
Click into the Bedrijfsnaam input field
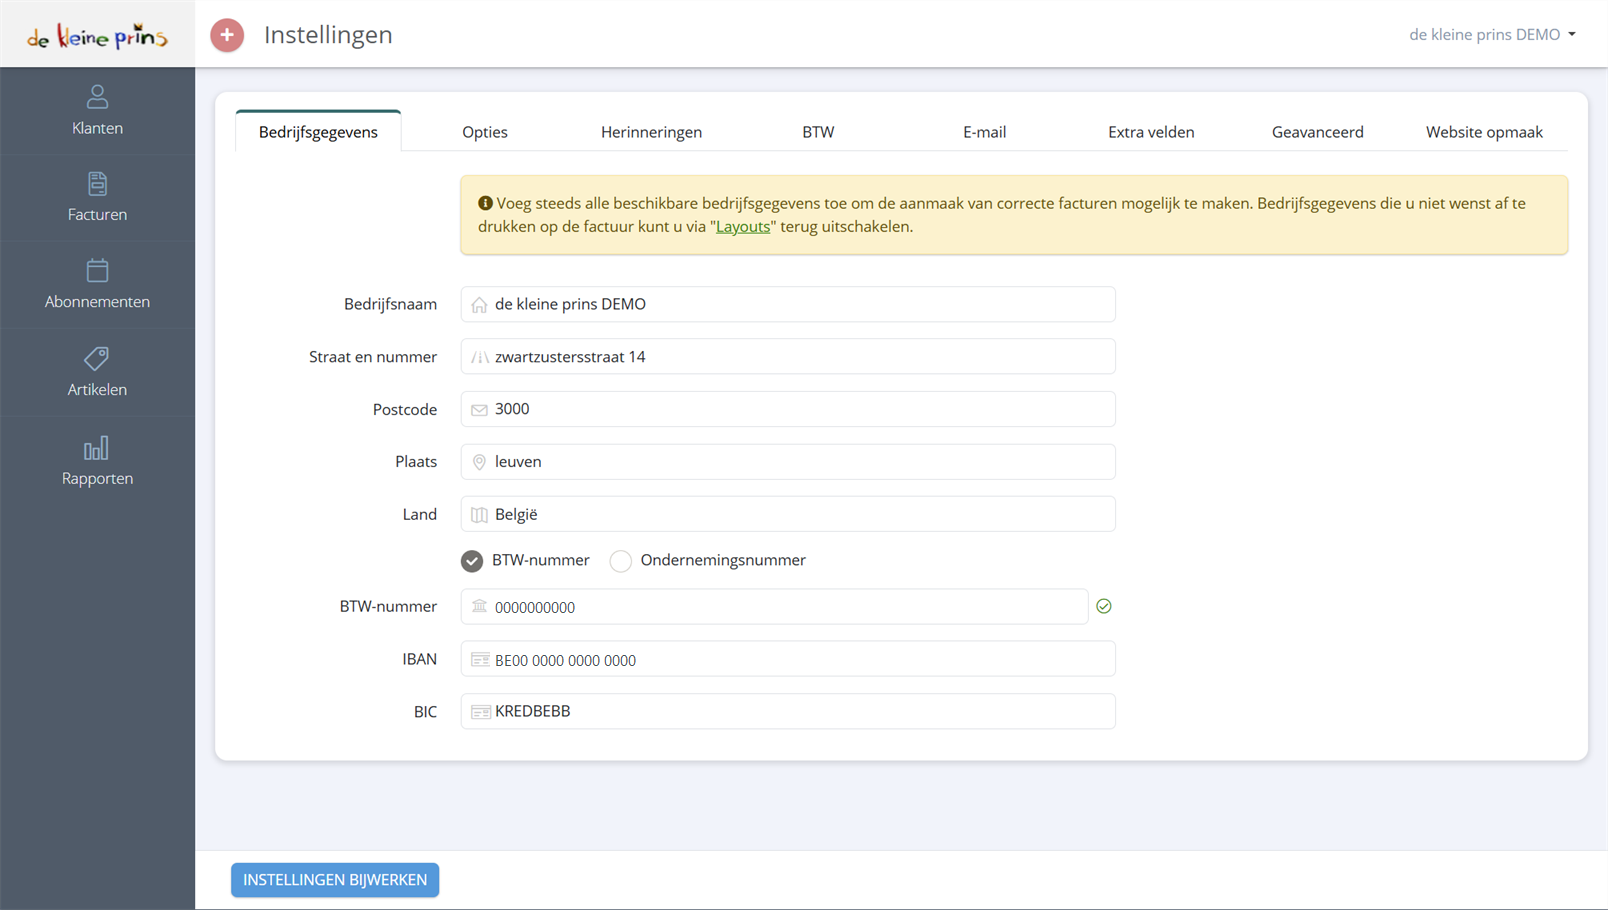coord(788,304)
